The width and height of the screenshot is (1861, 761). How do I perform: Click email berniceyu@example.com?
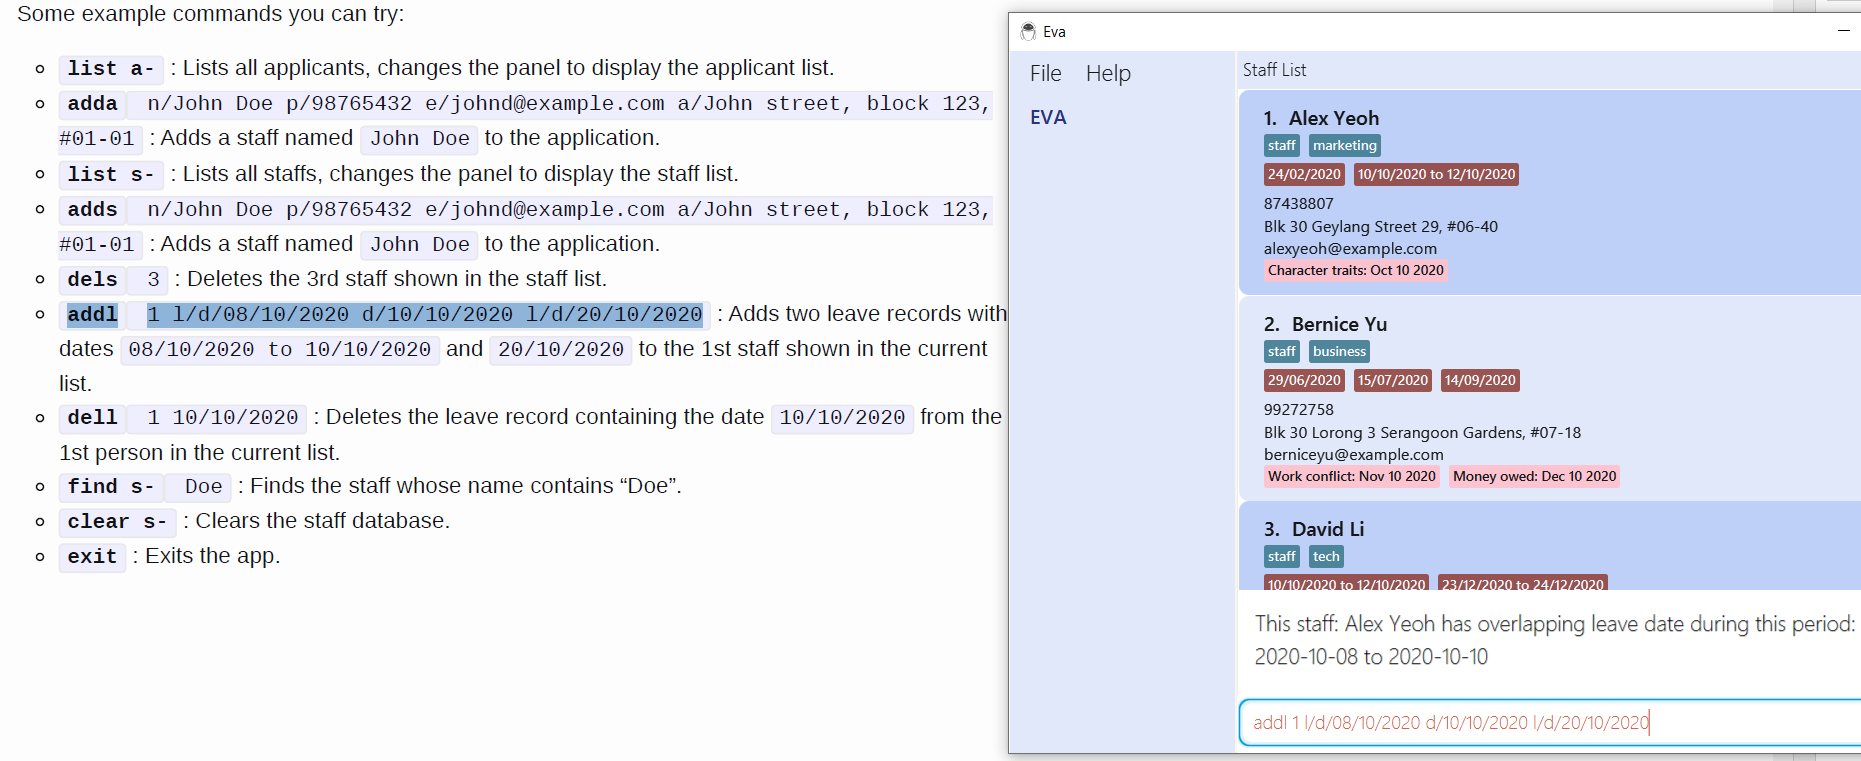(1353, 454)
